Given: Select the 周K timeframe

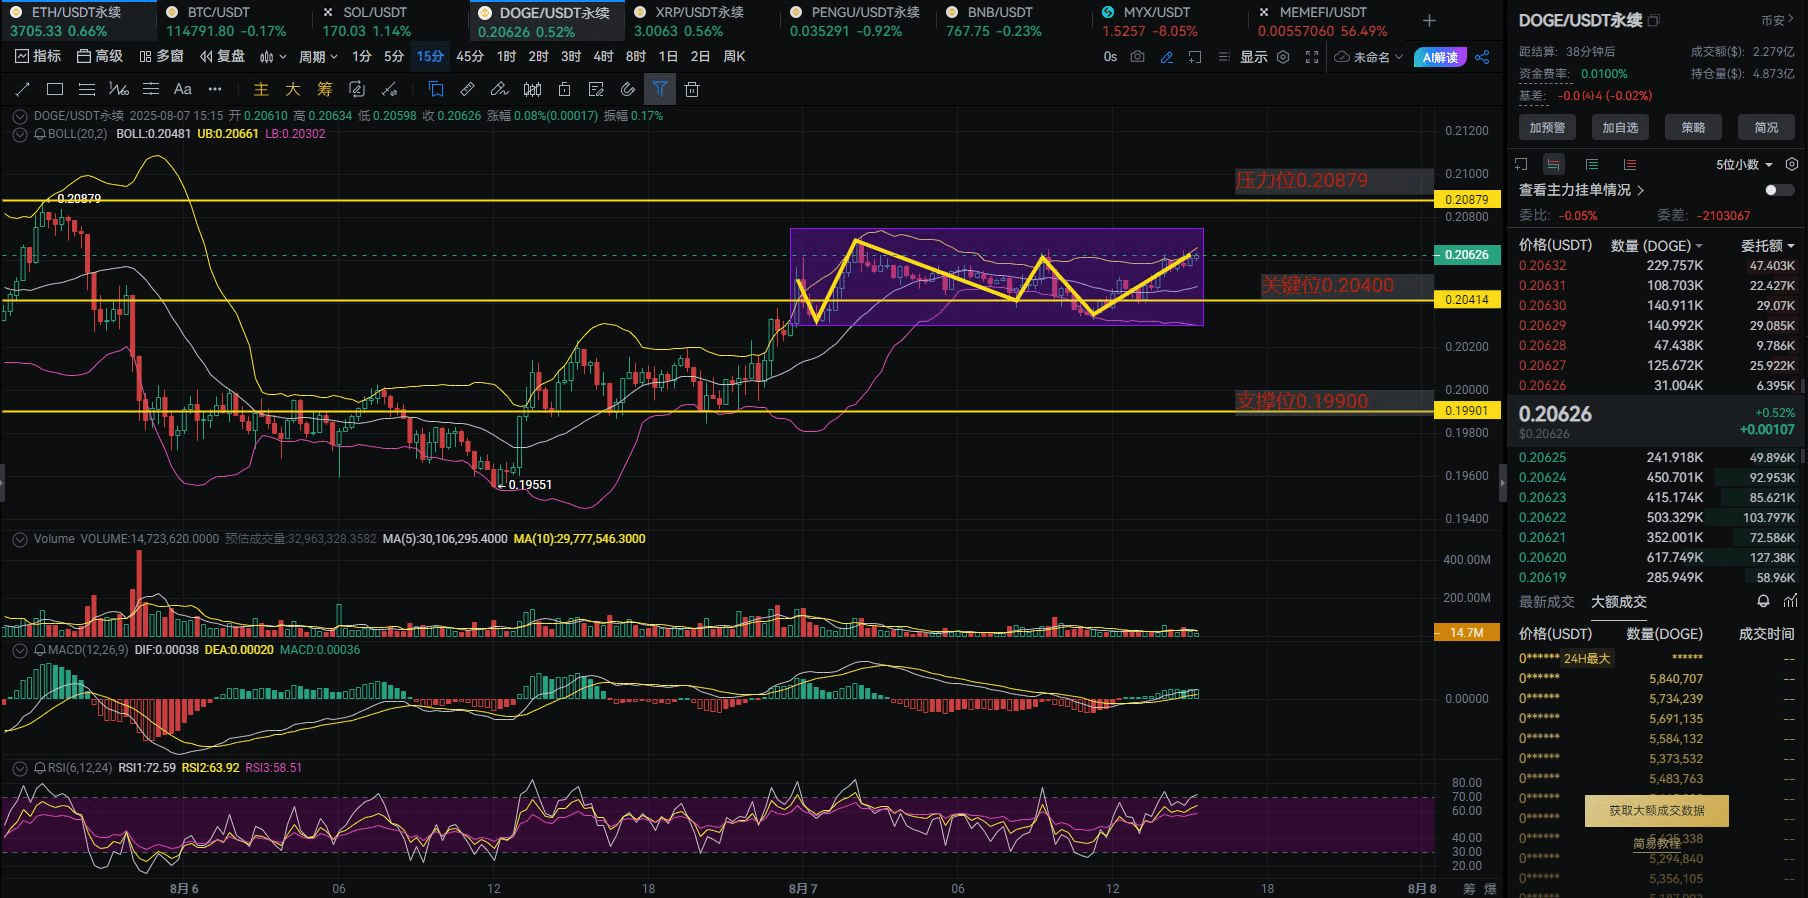Looking at the screenshot, I should point(734,57).
